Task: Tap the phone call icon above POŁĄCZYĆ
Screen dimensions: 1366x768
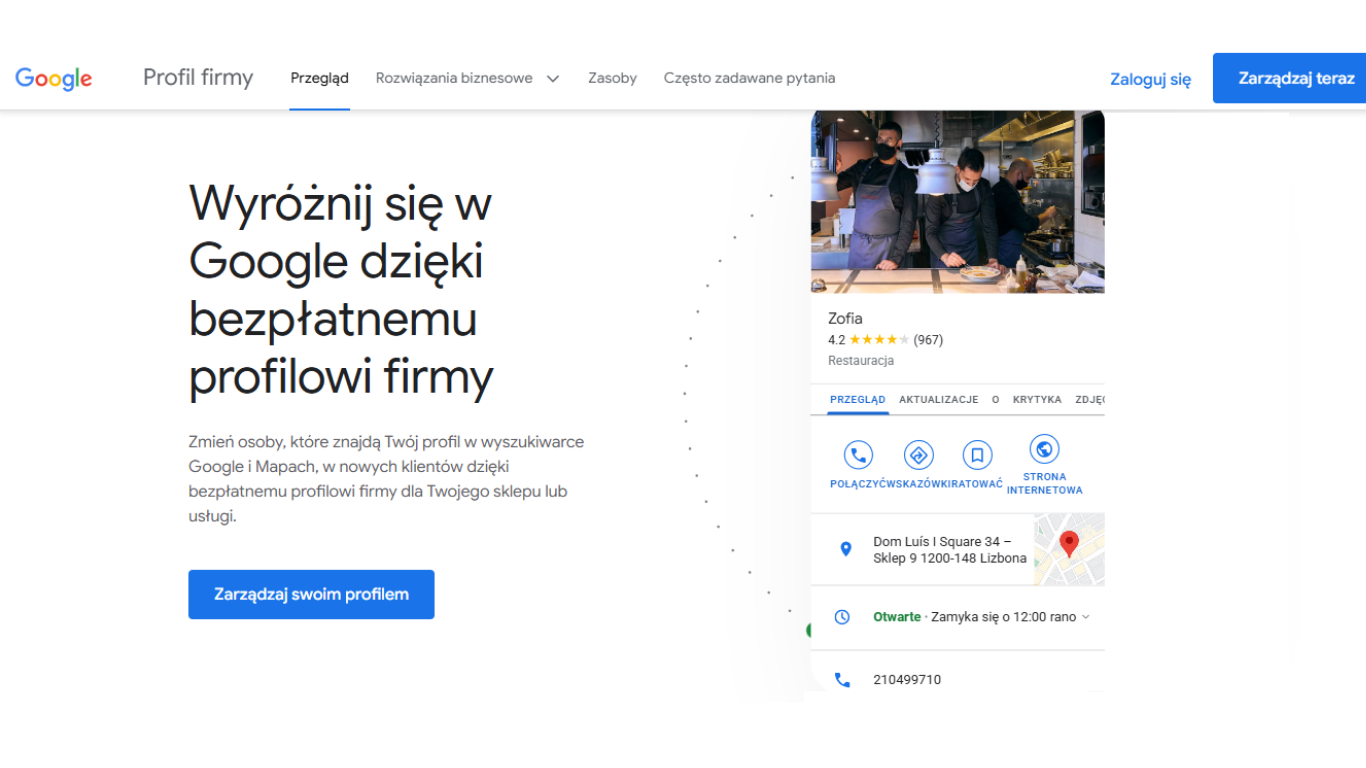Action: (858, 456)
